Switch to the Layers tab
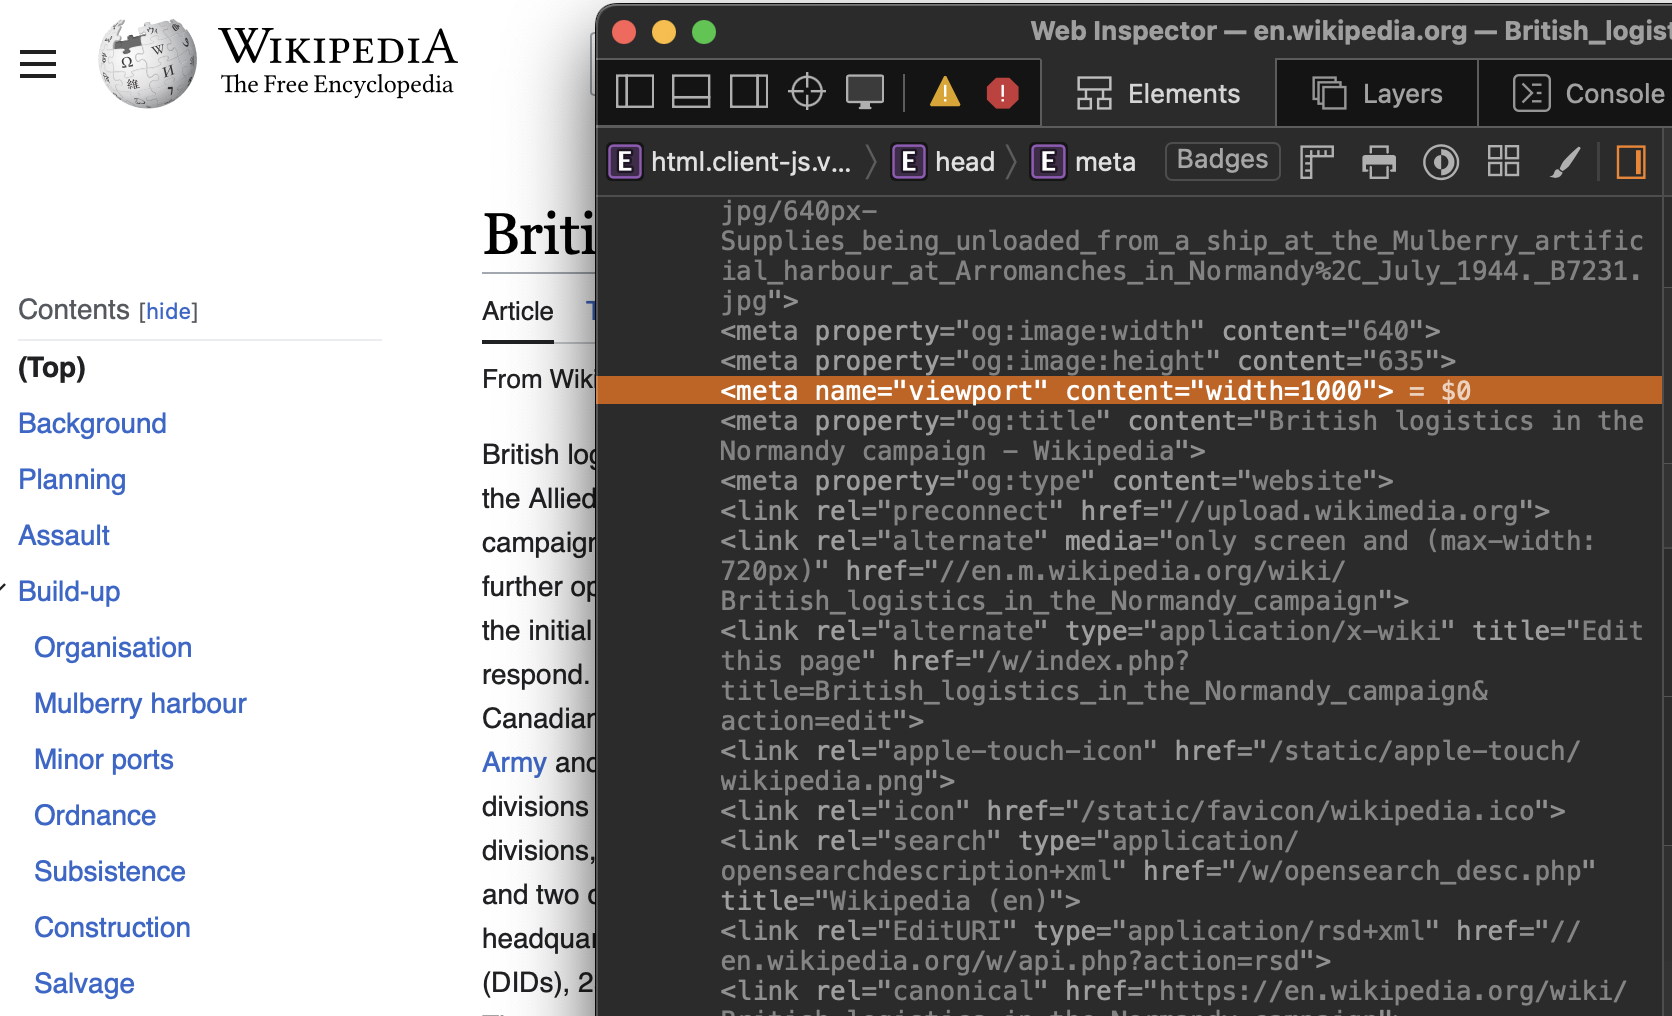The height and width of the screenshot is (1016, 1672). coord(1377,92)
